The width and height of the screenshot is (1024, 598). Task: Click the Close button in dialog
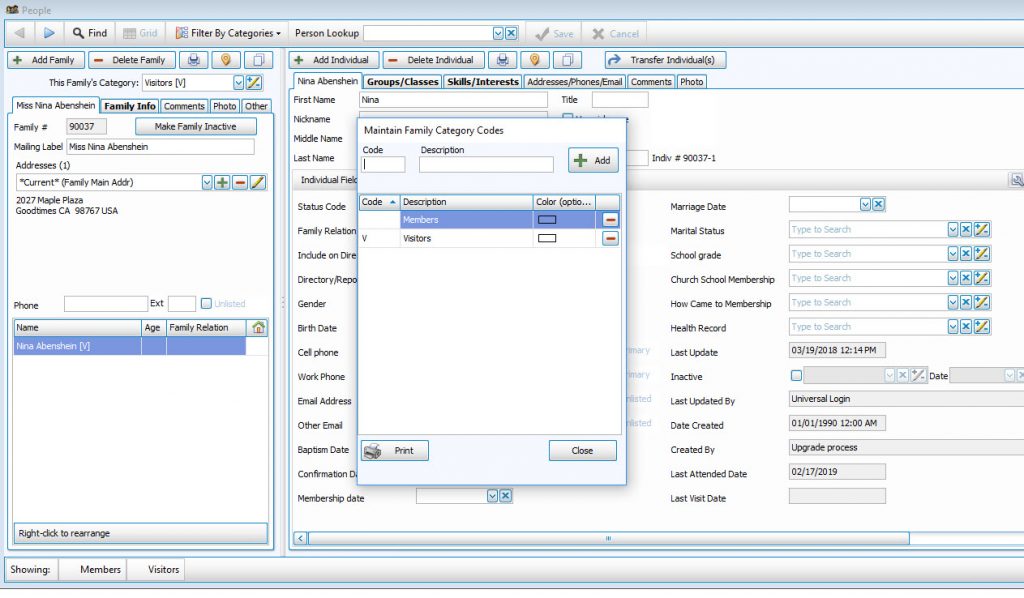[582, 451]
